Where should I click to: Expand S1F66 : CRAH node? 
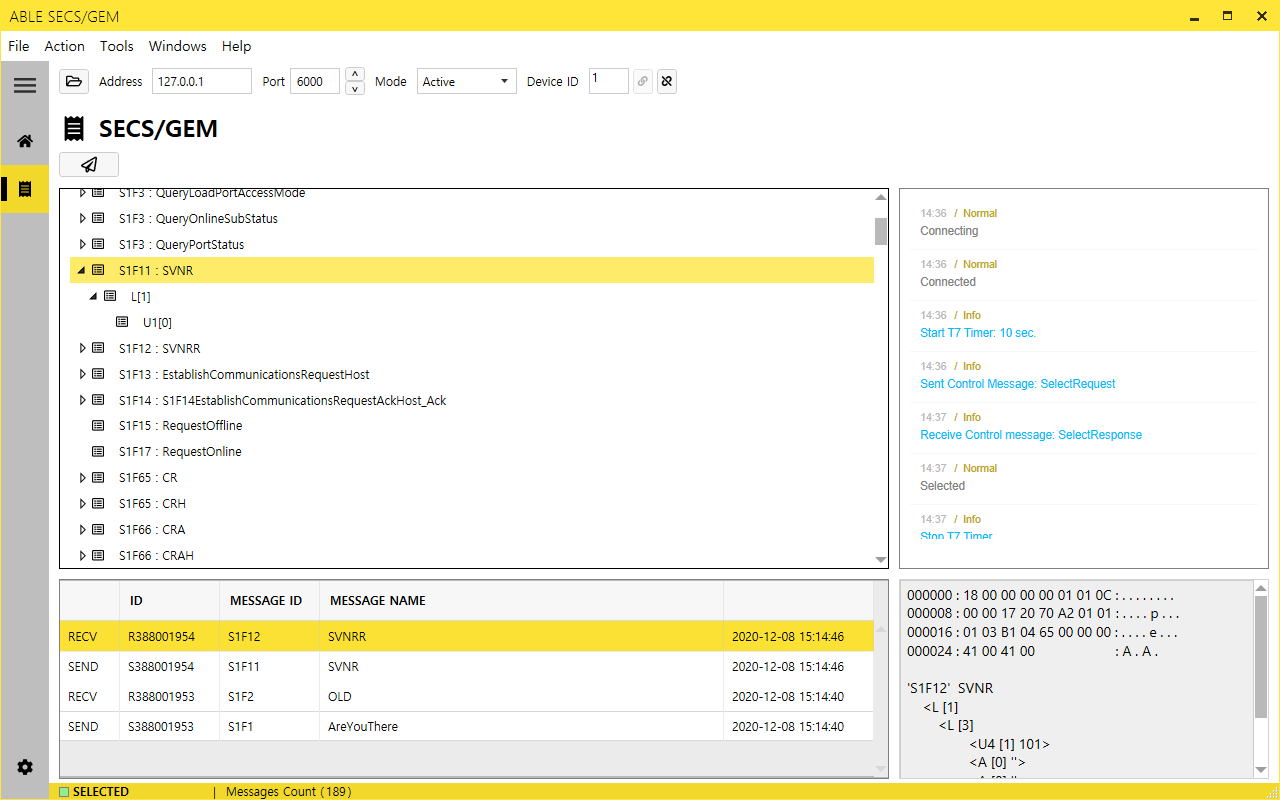(x=83, y=556)
